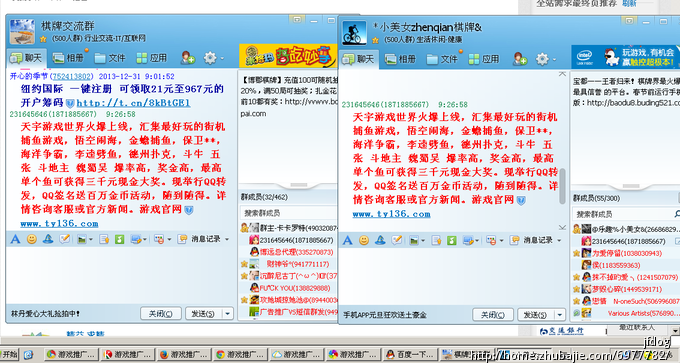Click the green icon in left chat toolbar
The image size is (680, 363).
(120, 239)
